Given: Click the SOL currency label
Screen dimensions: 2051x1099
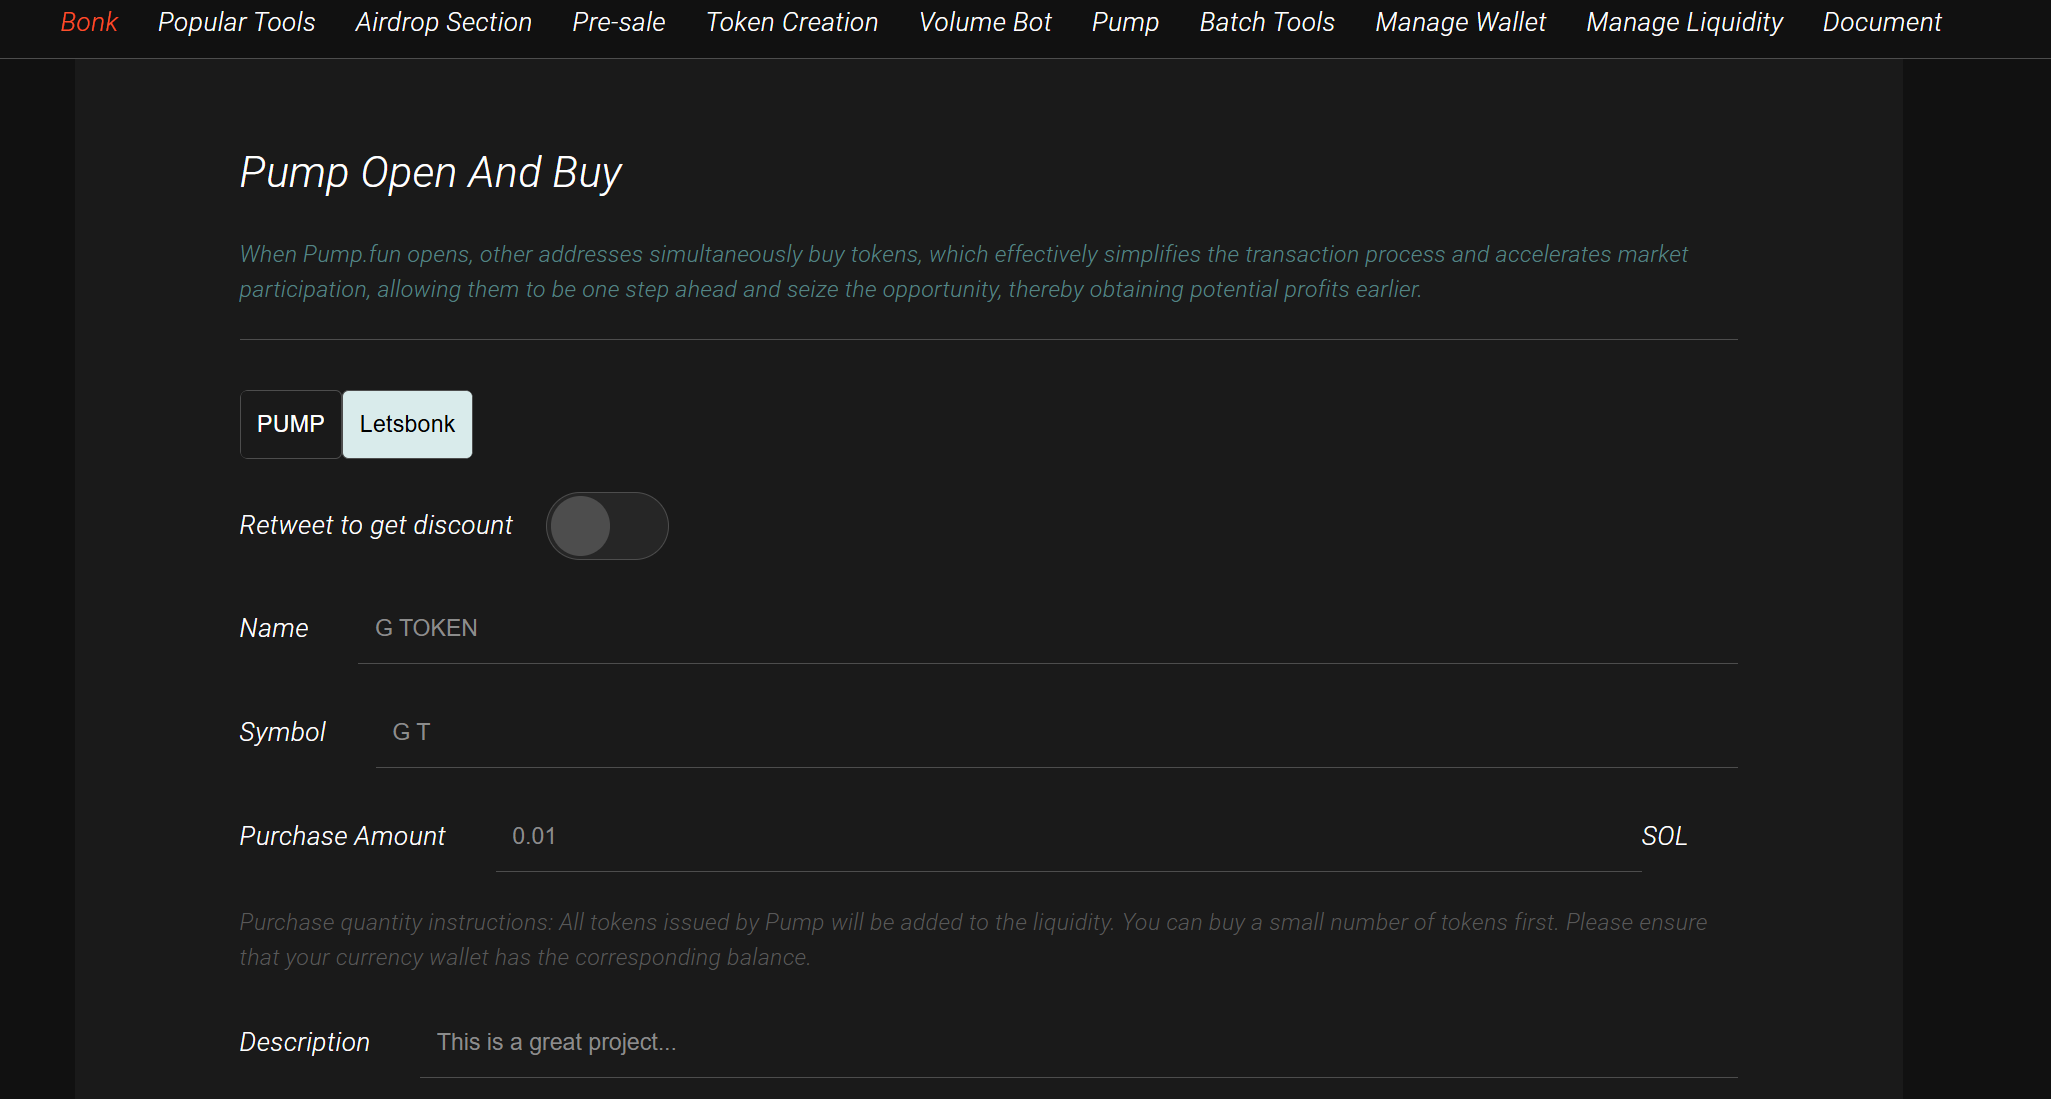Looking at the screenshot, I should (1664, 836).
